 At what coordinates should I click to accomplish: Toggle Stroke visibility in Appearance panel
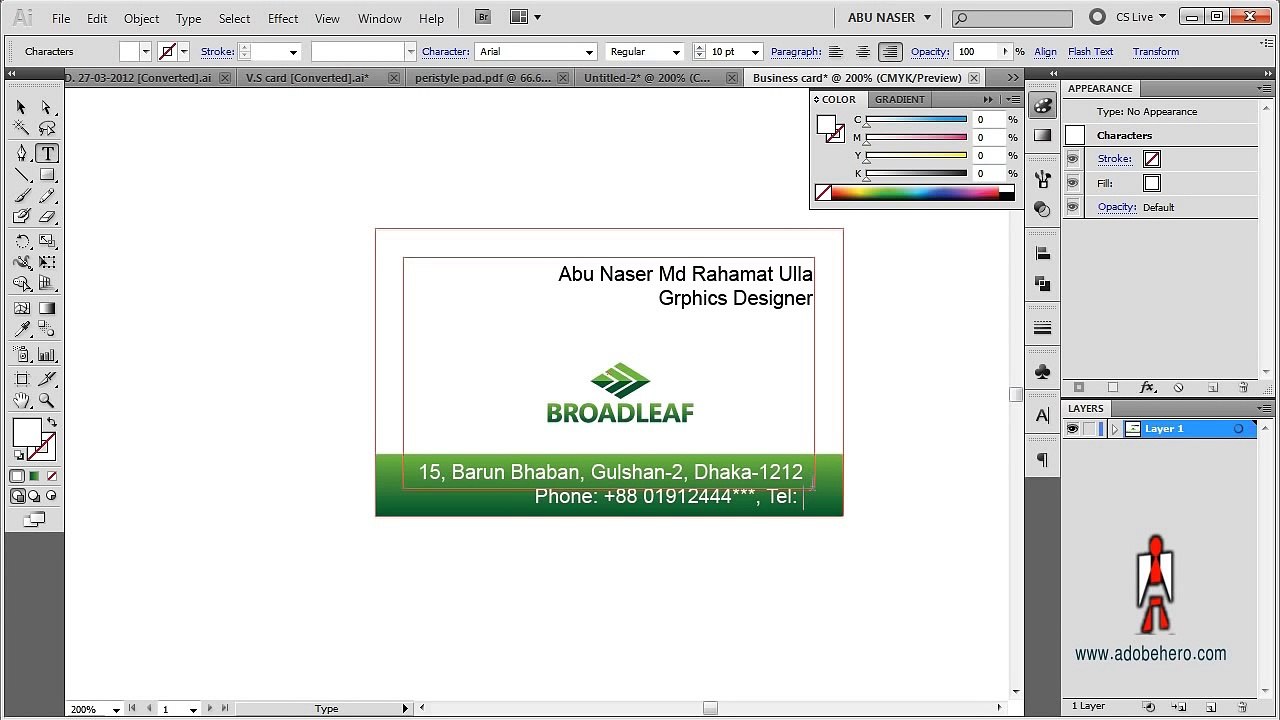[x=1072, y=159]
